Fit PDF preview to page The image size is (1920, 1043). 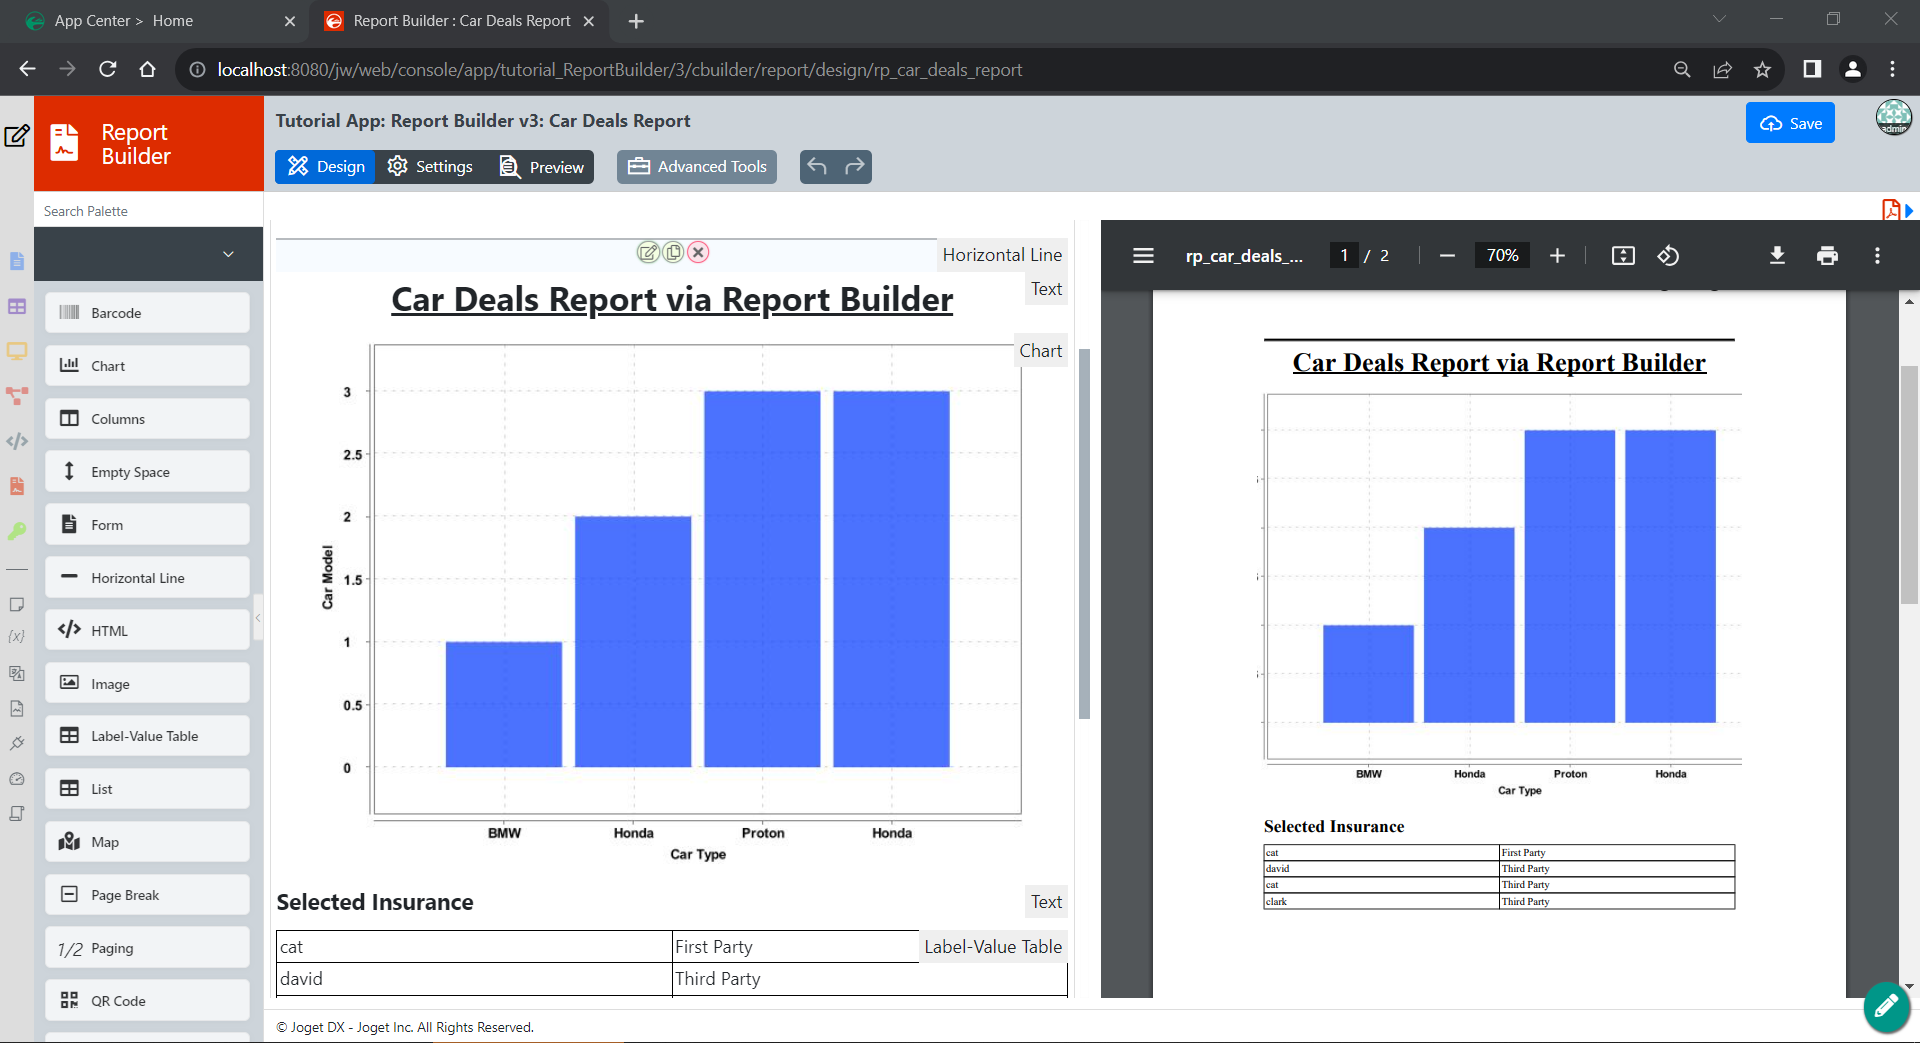[x=1623, y=256]
